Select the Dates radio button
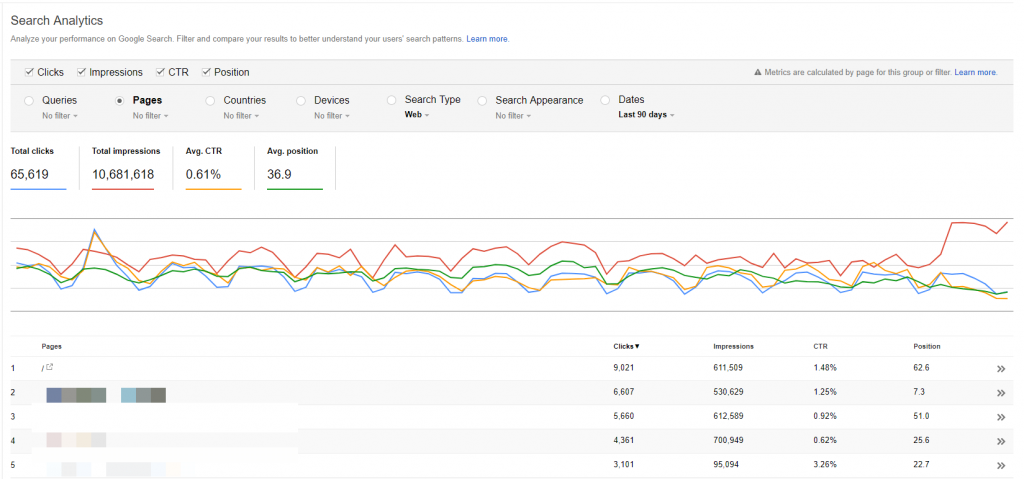This screenshot has width=1024, height=479. 605,101
